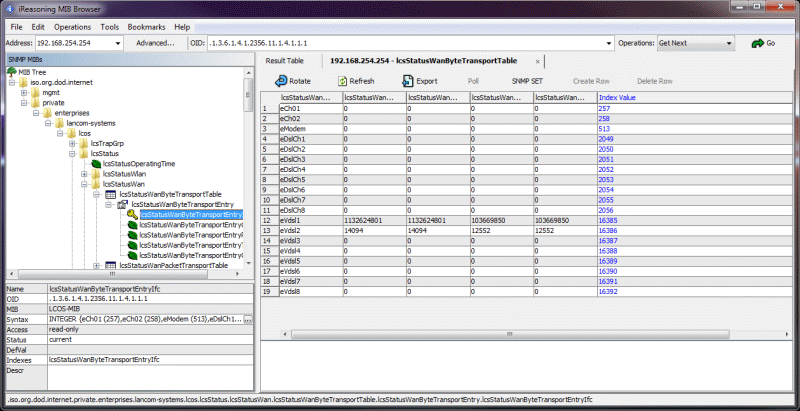Sort by the Index Value column header
Viewport: 800px width, 411px height.
pyautogui.click(x=619, y=97)
